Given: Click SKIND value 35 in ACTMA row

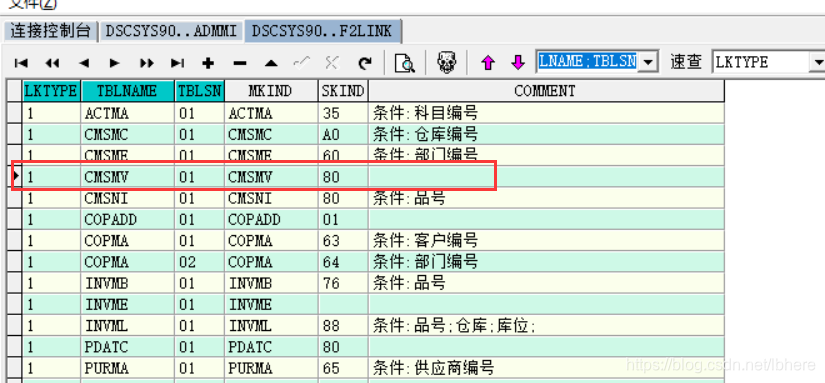Looking at the screenshot, I should coord(343,113).
